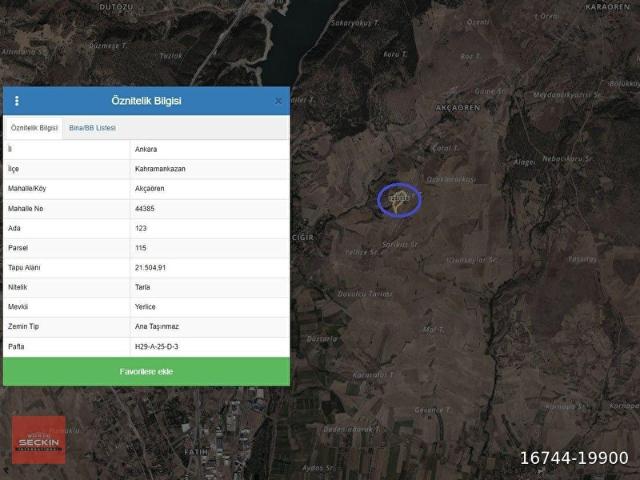
Task: Switch to the Bina/BB Listesi tab
Action: tap(92, 129)
